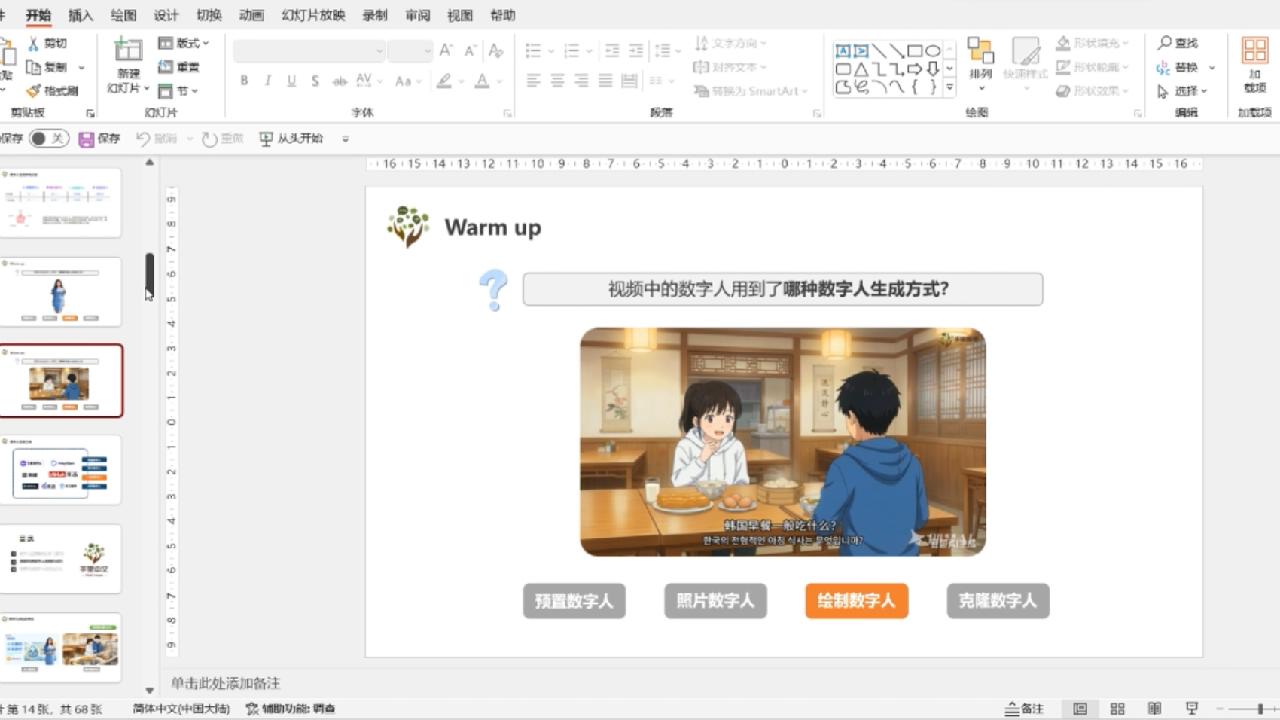This screenshot has width=1280, height=720.
Task: Click the Undo arrow icon
Action: [x=143, y=139]
